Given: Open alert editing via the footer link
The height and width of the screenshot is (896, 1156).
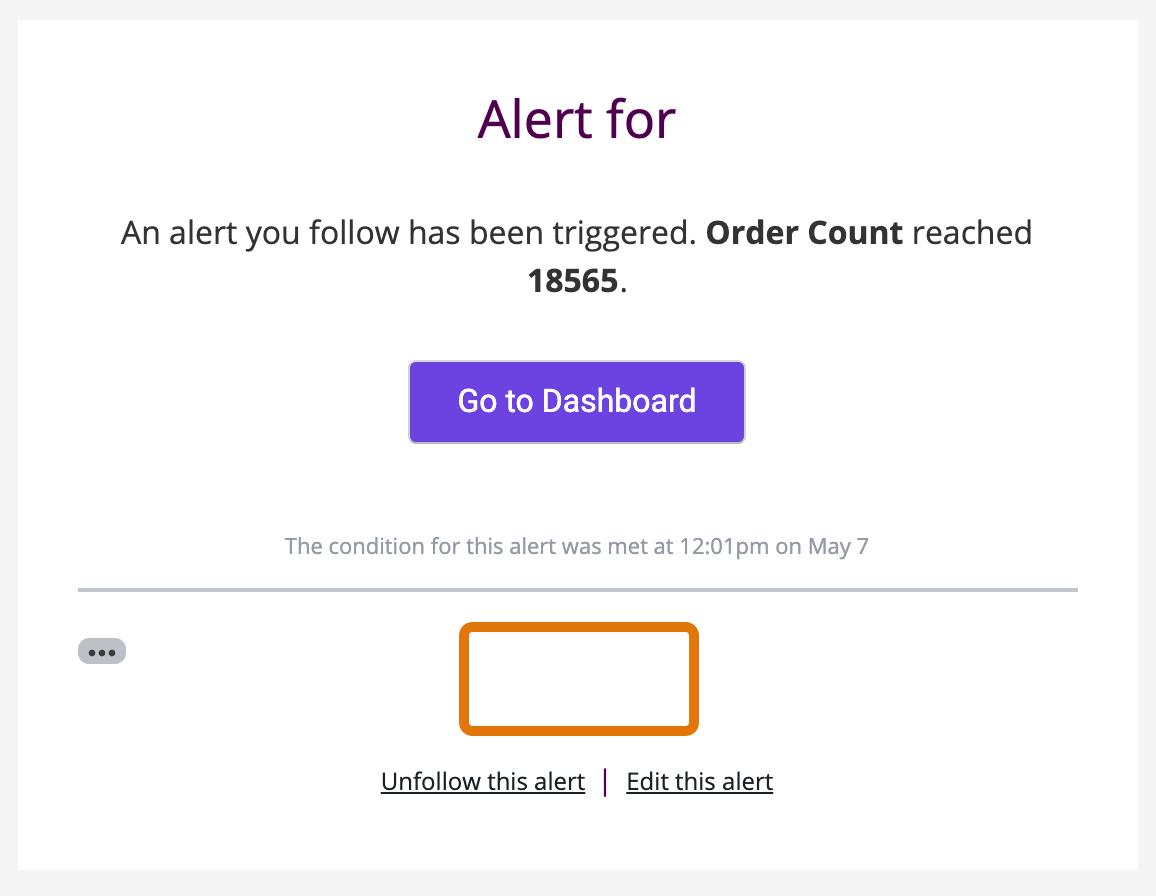Looking at the screenshot, I should (699, 781).
